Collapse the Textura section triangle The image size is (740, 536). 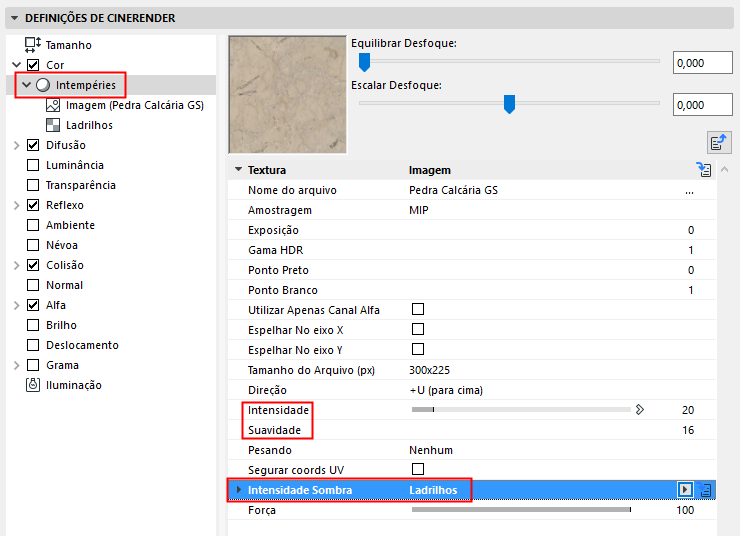(238, 169)
